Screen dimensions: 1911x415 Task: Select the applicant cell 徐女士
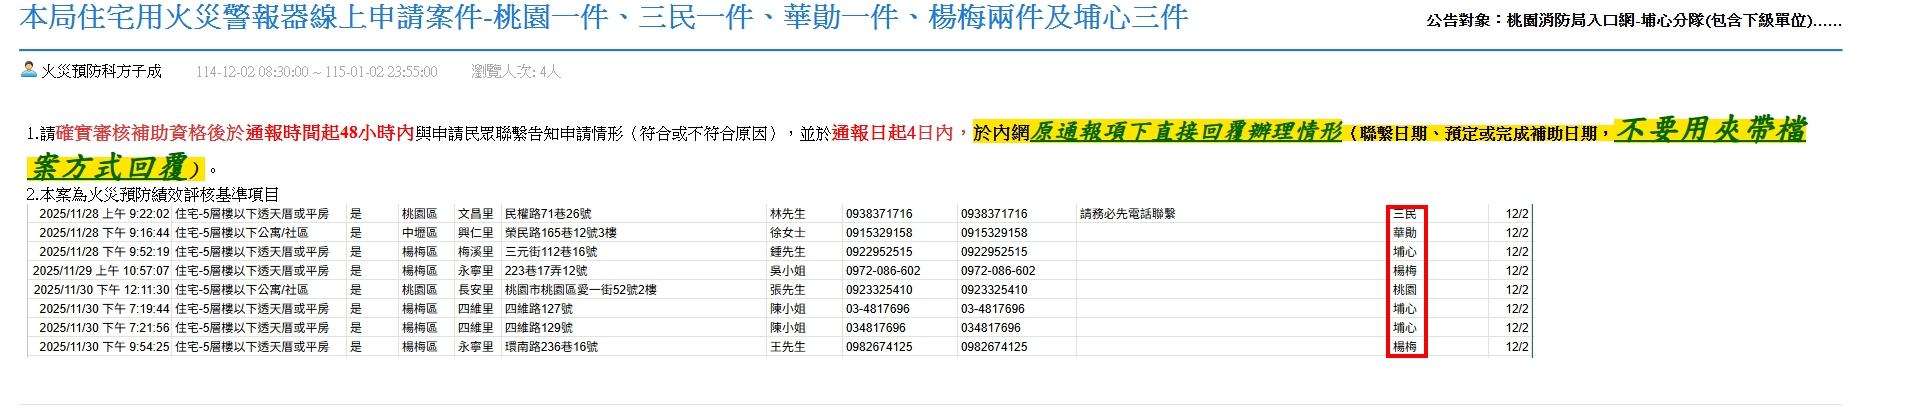(787, 233)
